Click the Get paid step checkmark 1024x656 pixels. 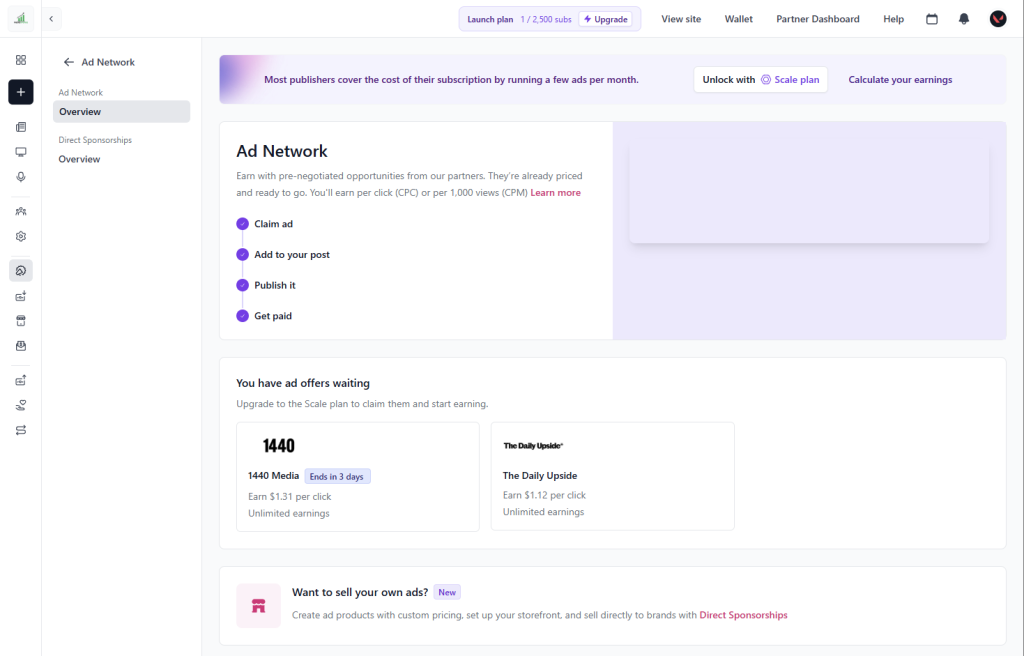(x=242, y=316)
